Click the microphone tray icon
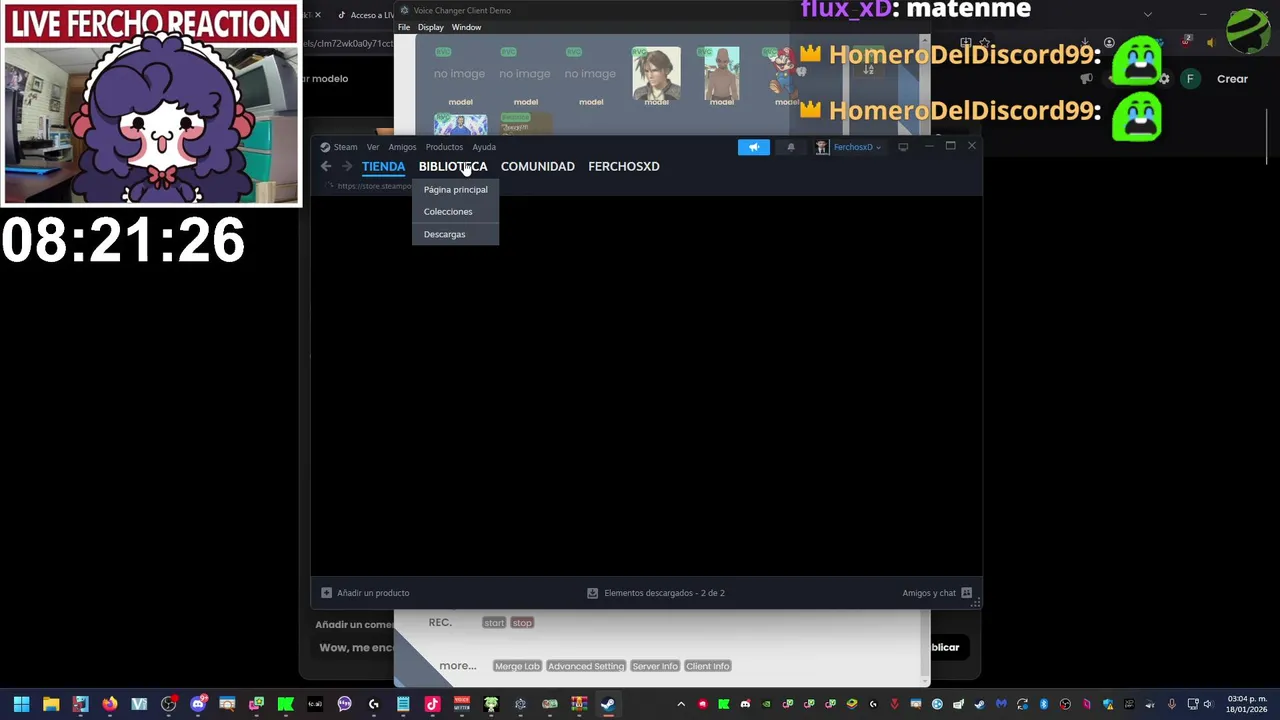This screenshot has width=1280, height=720. (1172, 704)
